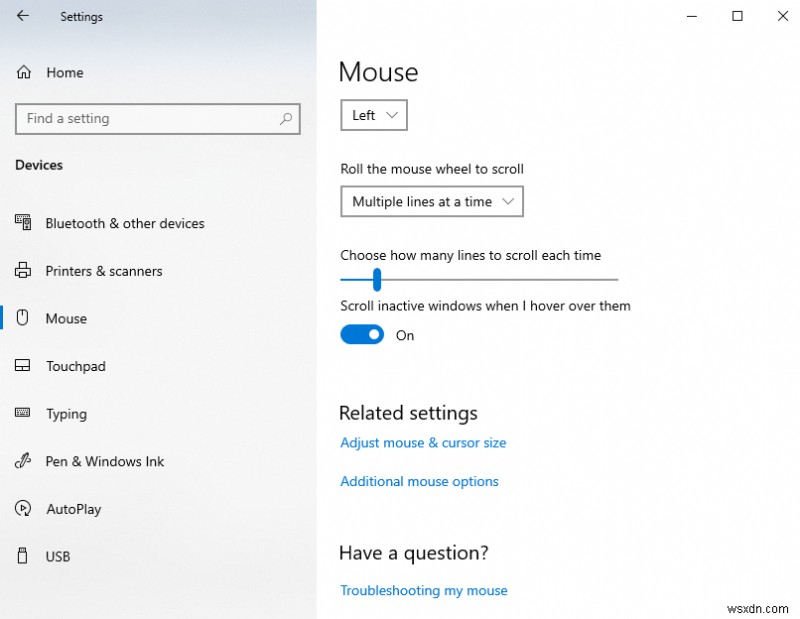800x619 pixels.
Task: Open the primary mouse button dropdown
Action: (373, 115)
